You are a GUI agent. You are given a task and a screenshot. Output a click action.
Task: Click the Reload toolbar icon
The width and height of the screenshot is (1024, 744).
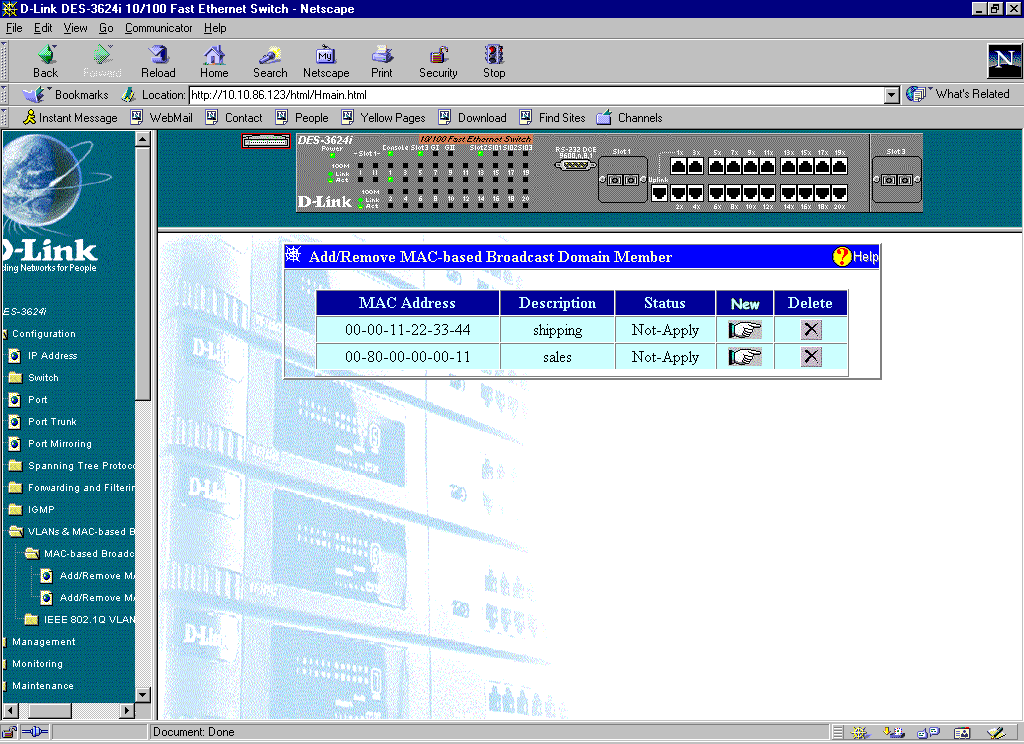tap(158, 60)
